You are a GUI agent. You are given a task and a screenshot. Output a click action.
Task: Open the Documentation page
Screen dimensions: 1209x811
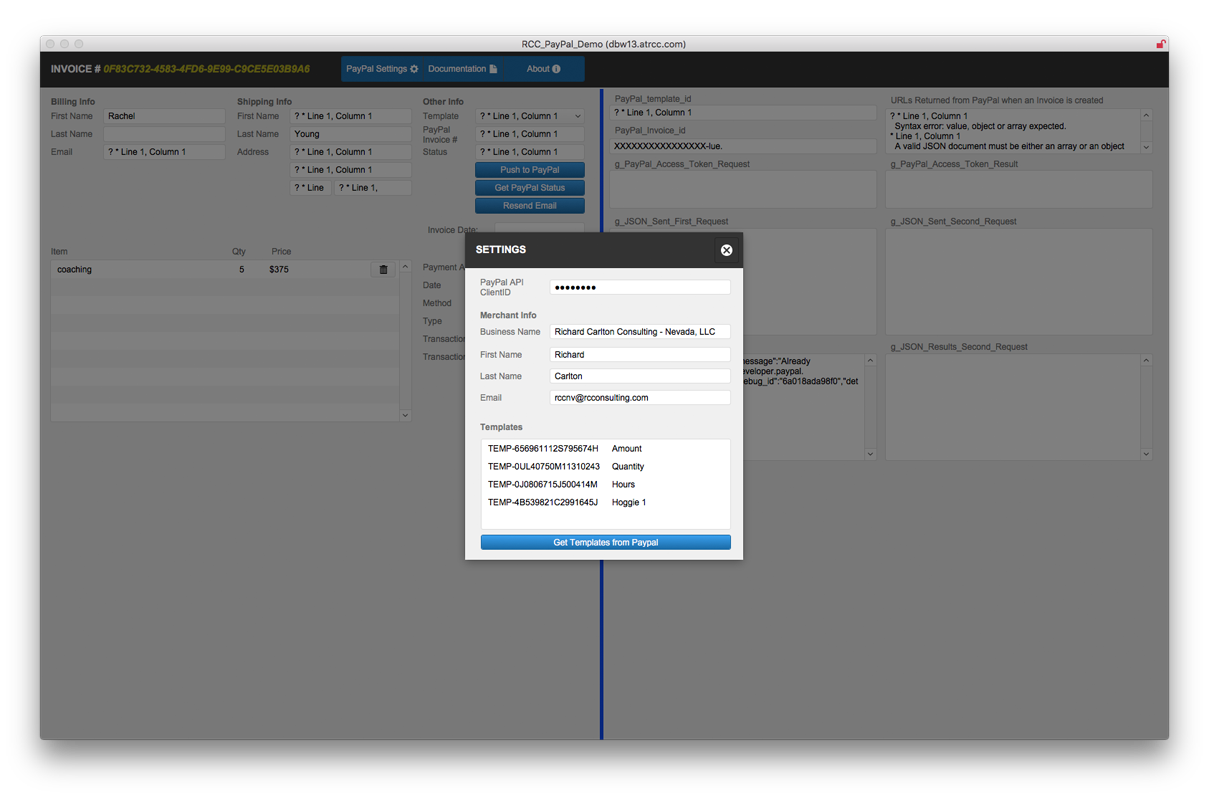(x=462, y=69)
